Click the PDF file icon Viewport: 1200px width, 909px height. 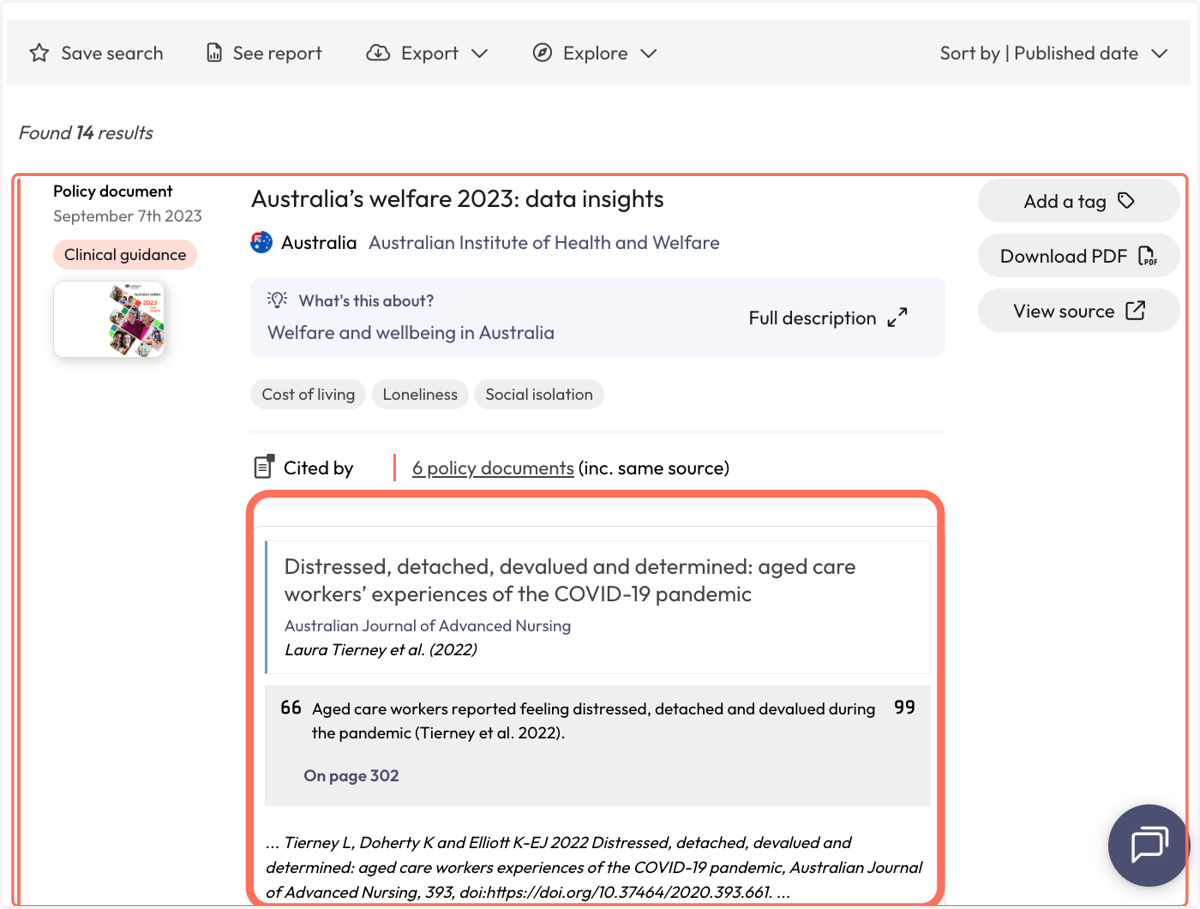point(1148,256)
